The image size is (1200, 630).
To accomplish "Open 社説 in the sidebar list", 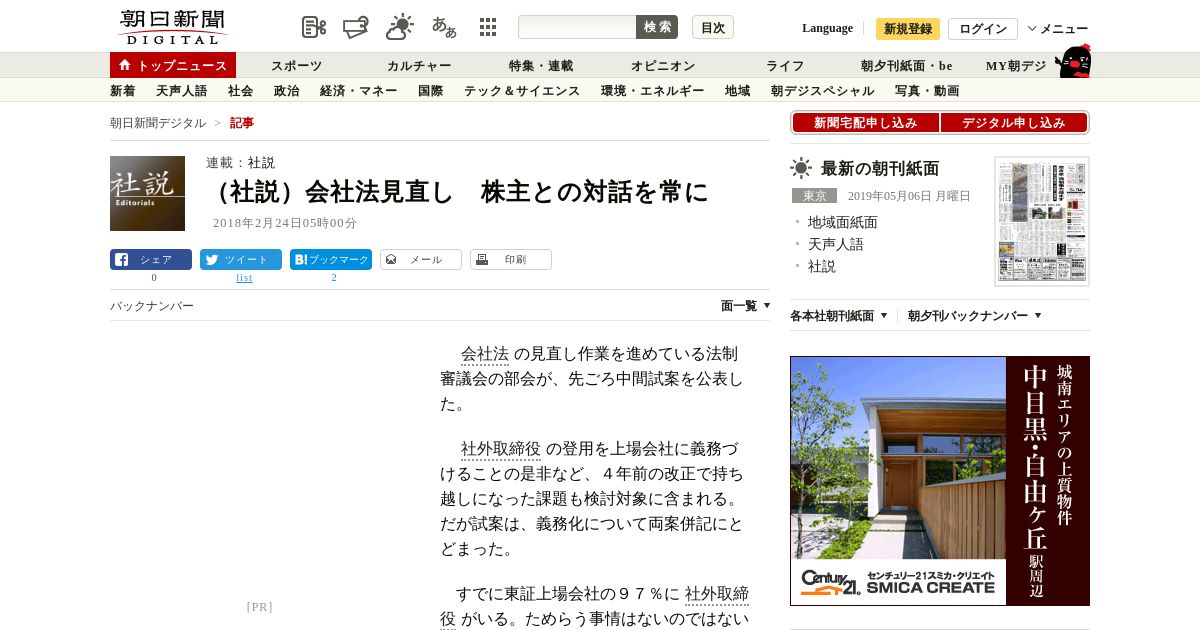I will [822, 266].
